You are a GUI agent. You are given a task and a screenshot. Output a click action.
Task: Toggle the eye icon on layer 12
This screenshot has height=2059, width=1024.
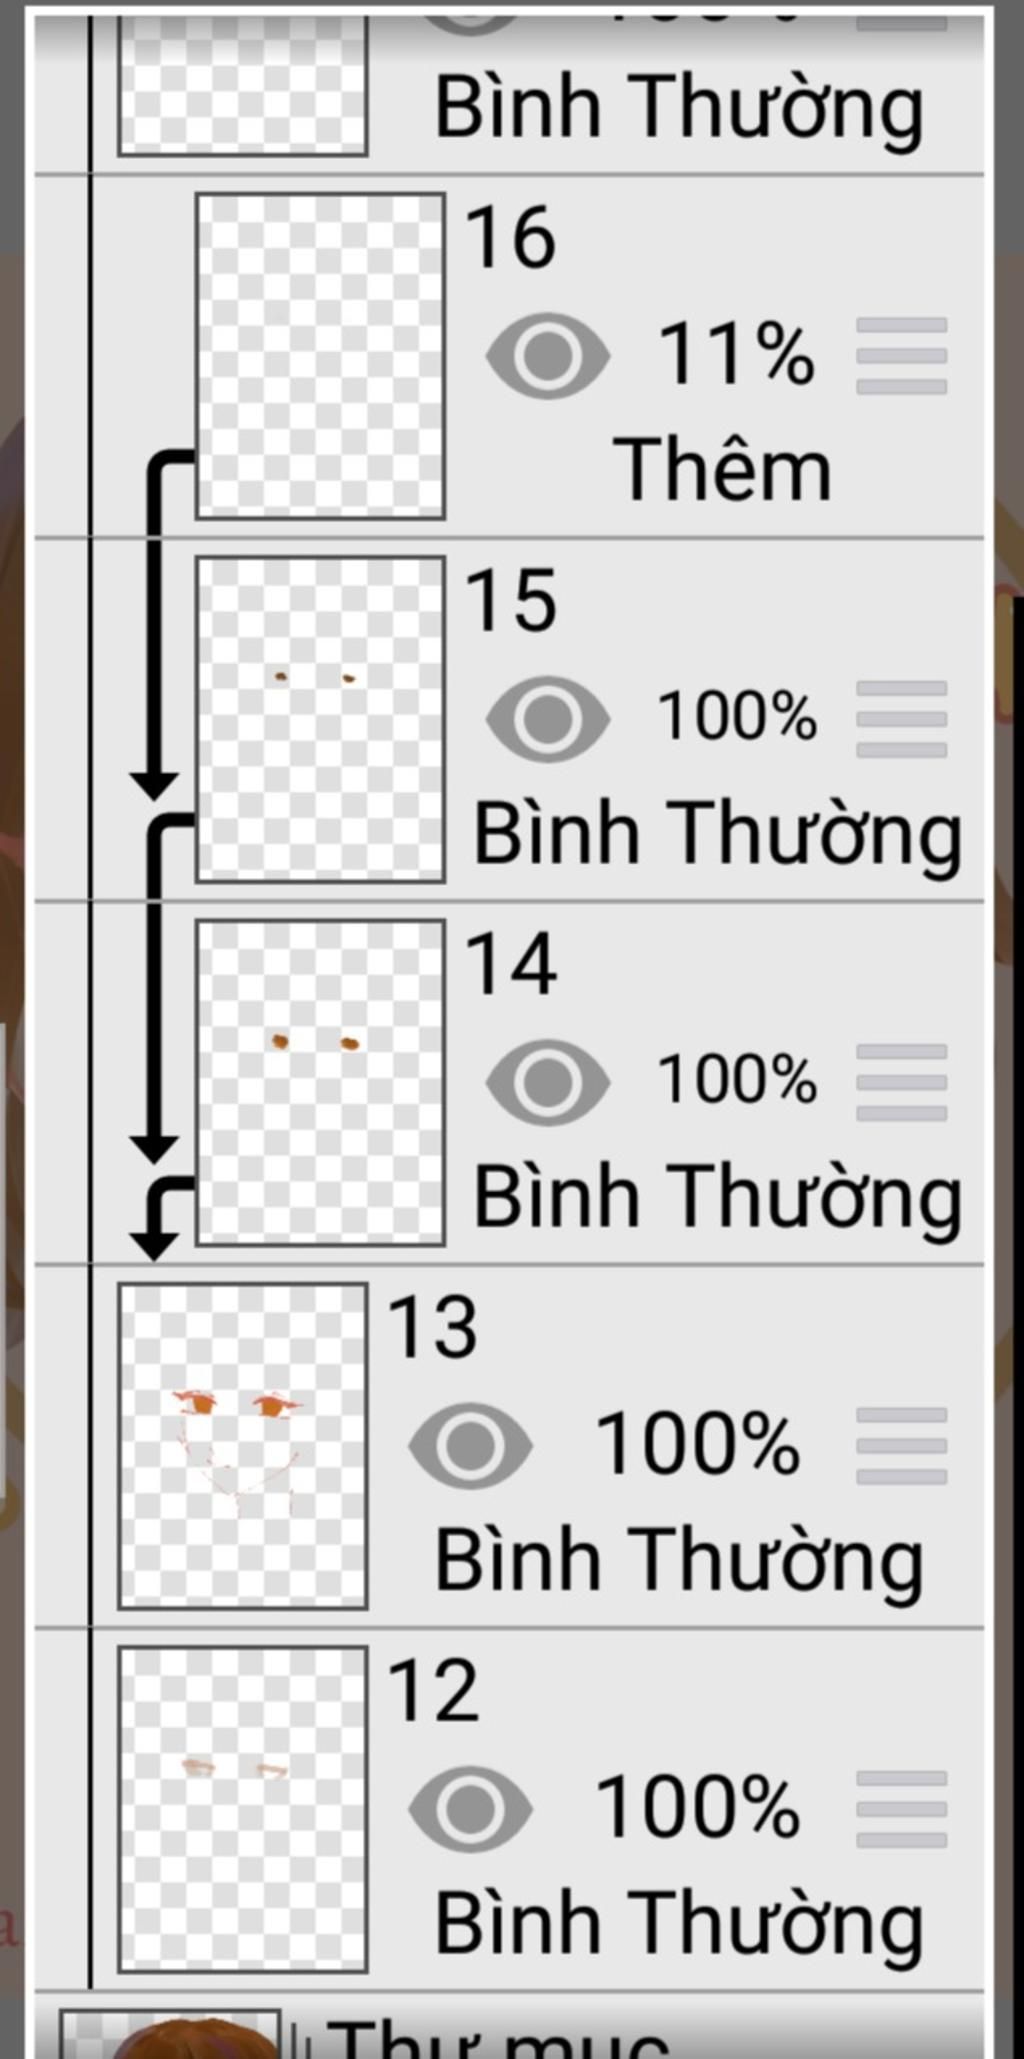[x=470, y=1808]
